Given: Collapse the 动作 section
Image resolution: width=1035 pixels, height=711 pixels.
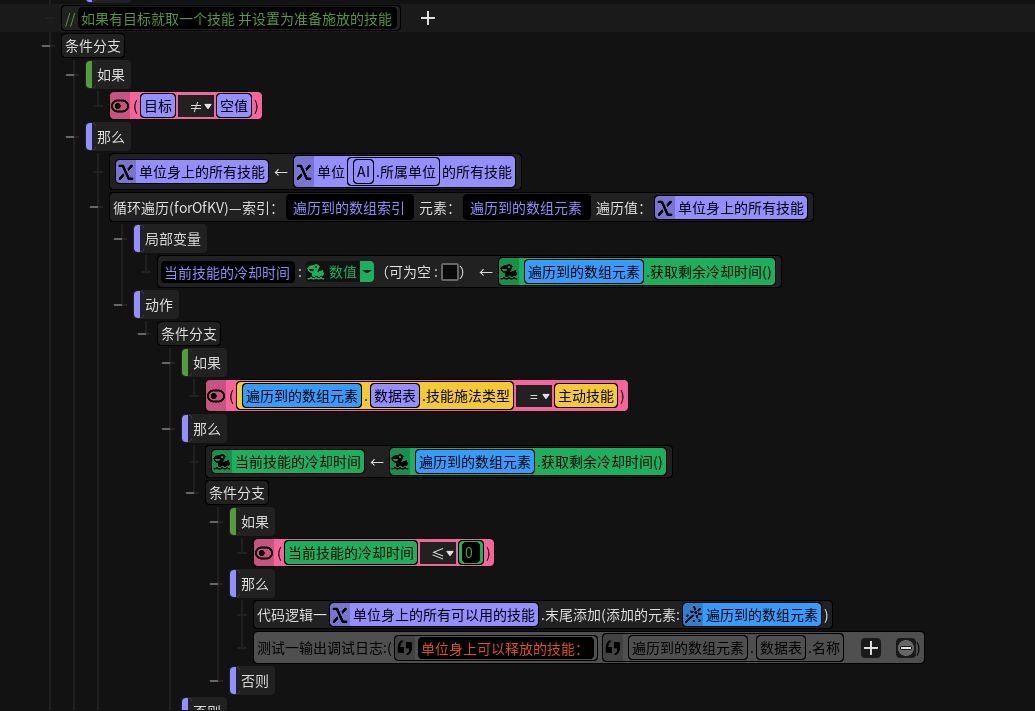Looking at the screenshot, I should (x=118, y=305).
